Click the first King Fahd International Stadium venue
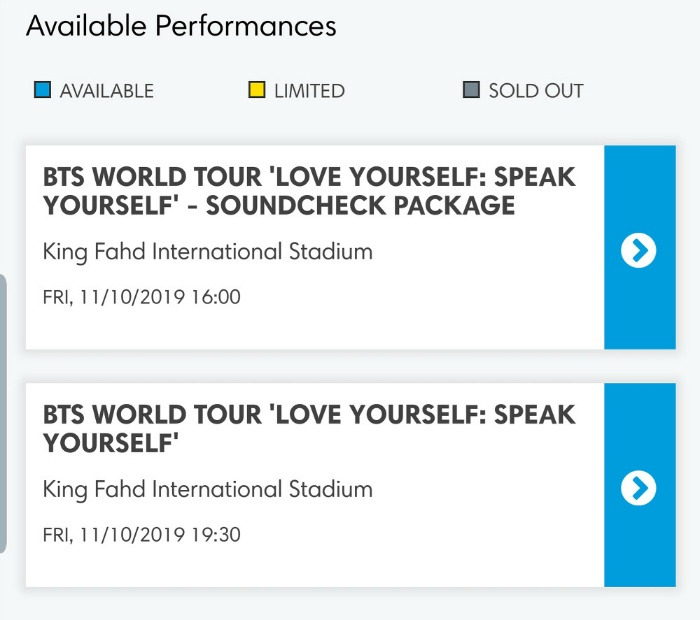Image resolution: width=700 pixels, height=620 pixels. 208,252
